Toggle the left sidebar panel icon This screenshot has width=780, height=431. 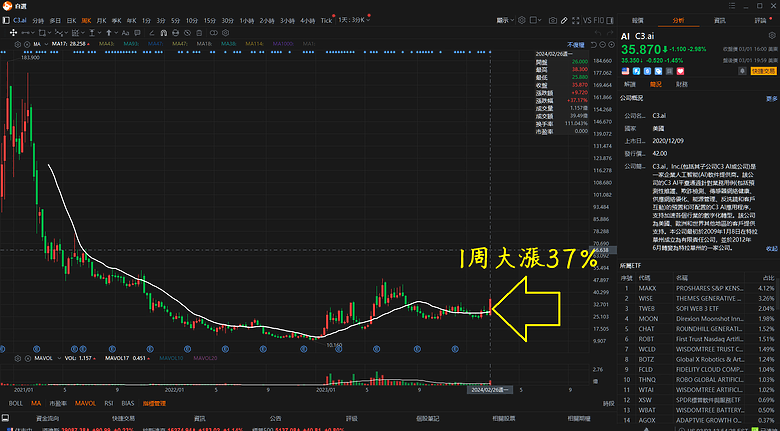[x=6, y=20]
